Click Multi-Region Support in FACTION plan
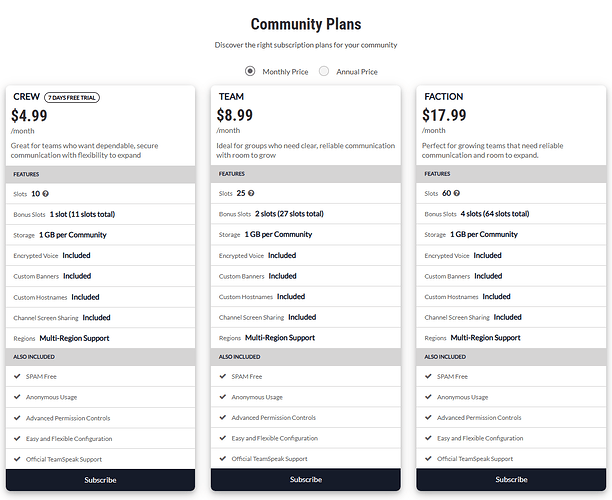The image size is (612, 500). tap(485, 338)
